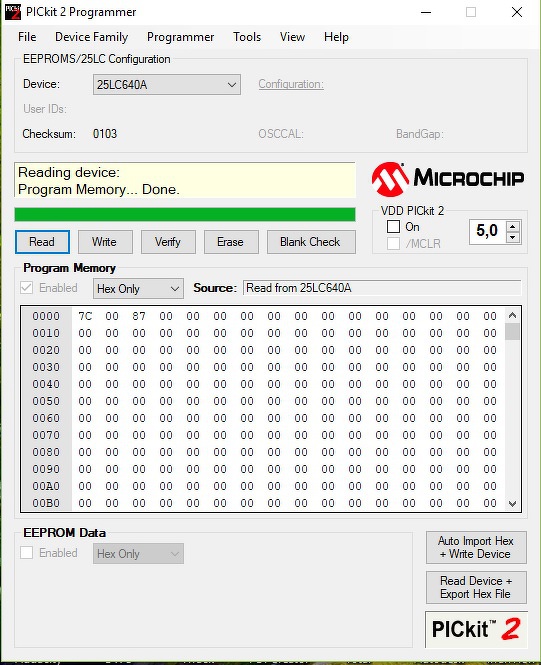The height and width of the screenshot is (665, 541).
Task: Open the Programmer menu
Action: [181, 37]
